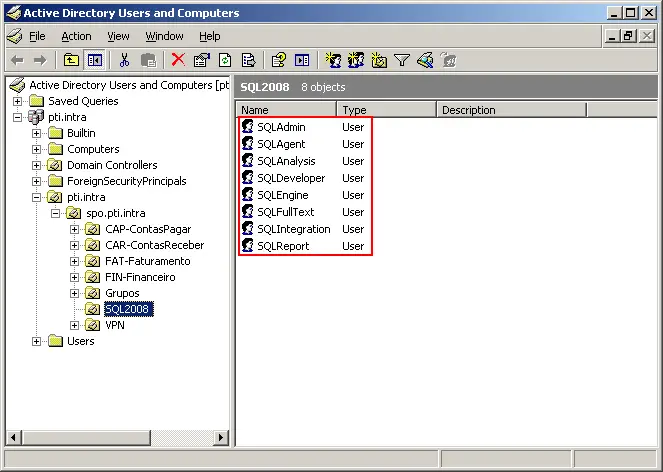Expand the ForeignSecurityPrincipals folder
This screenshot has width=663, height=472.
click(36, 181)
